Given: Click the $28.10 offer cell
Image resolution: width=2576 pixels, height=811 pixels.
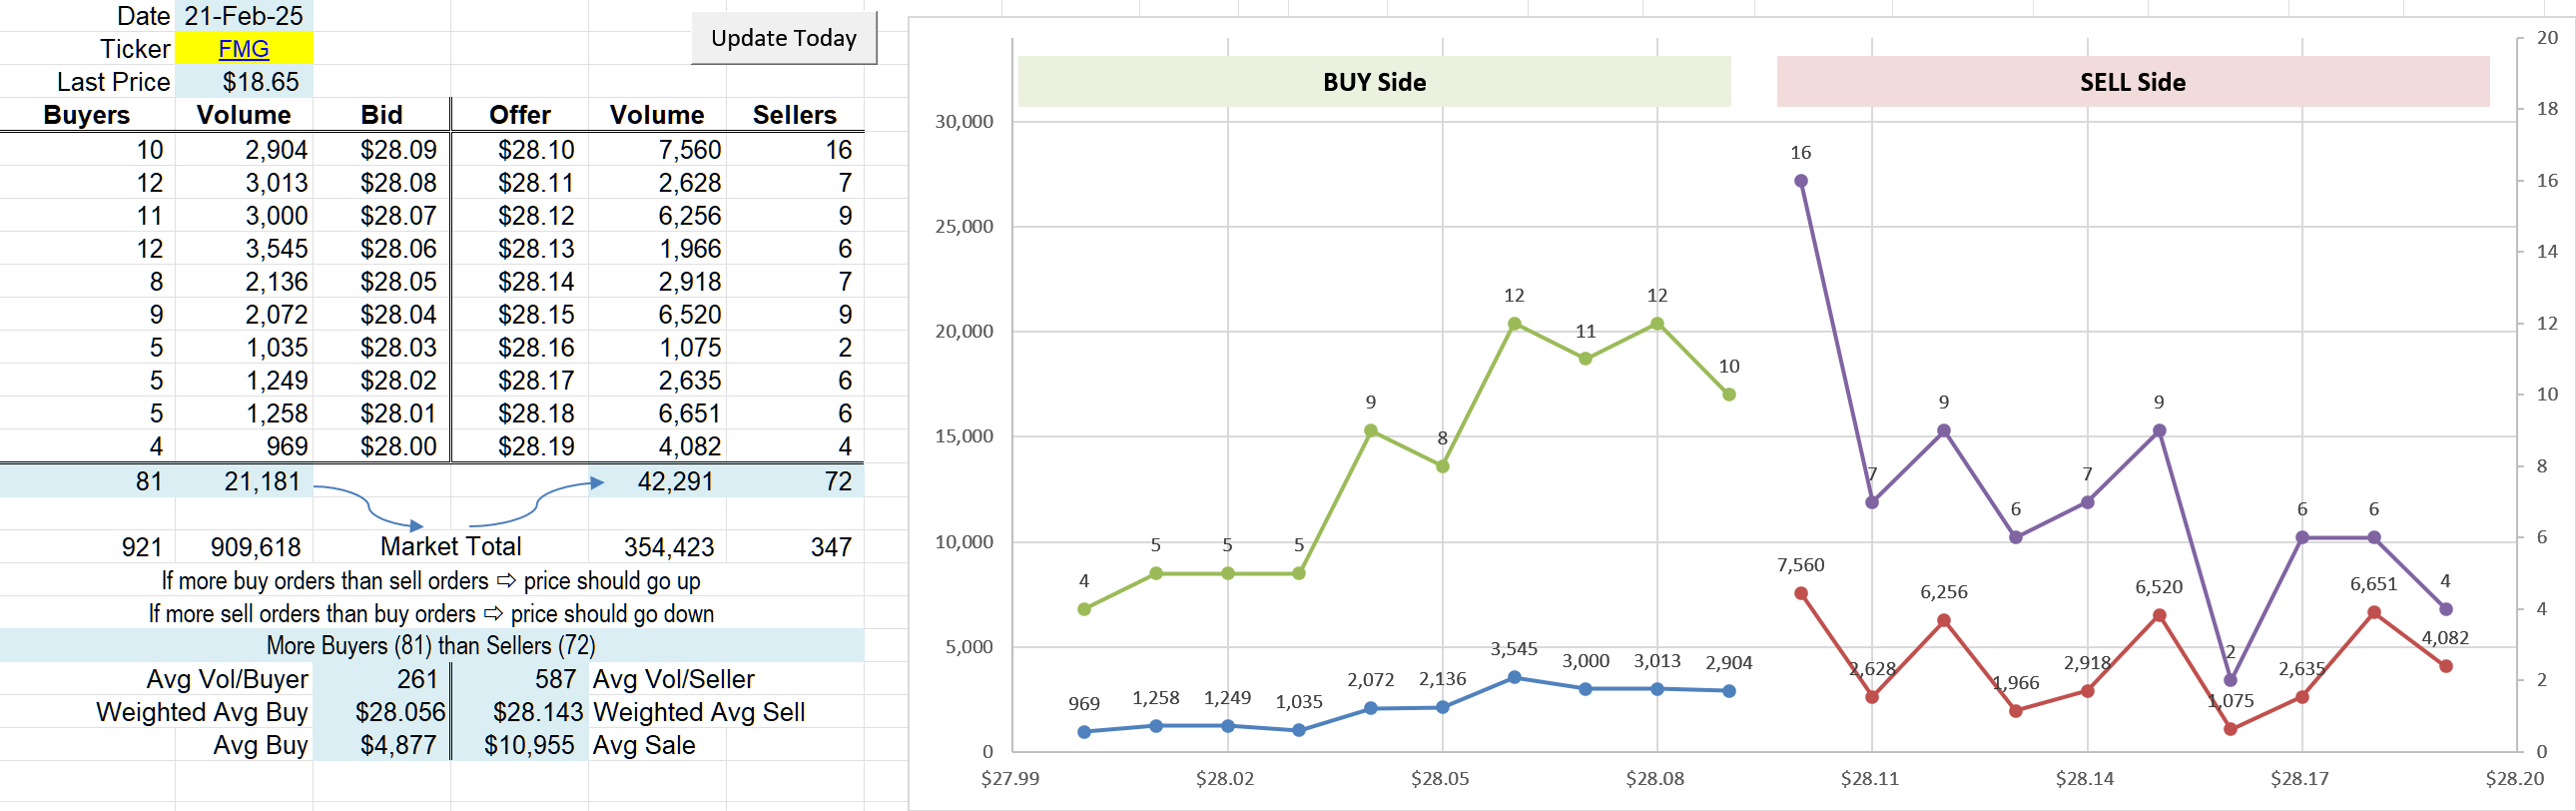Looking at the screenshot, I should pyautogui.click(x=536, y=150).
